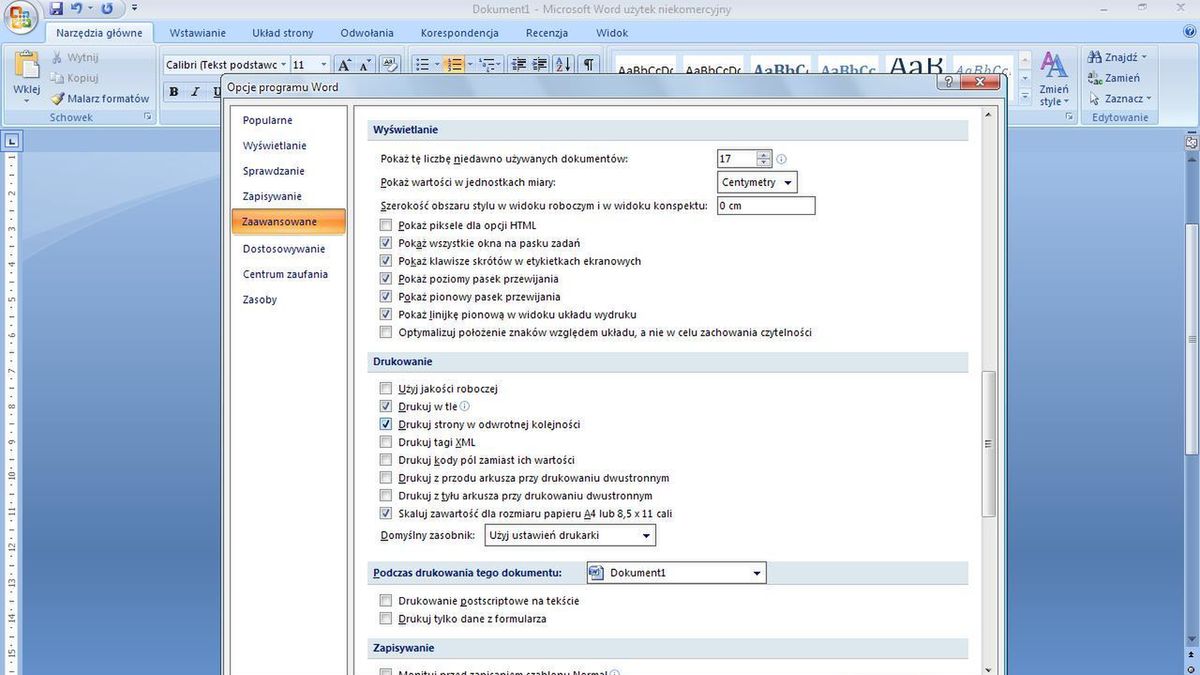Expand the Zaznacz dropdown arrow
Screen dimensions: 1200x675
point(1149,98)
